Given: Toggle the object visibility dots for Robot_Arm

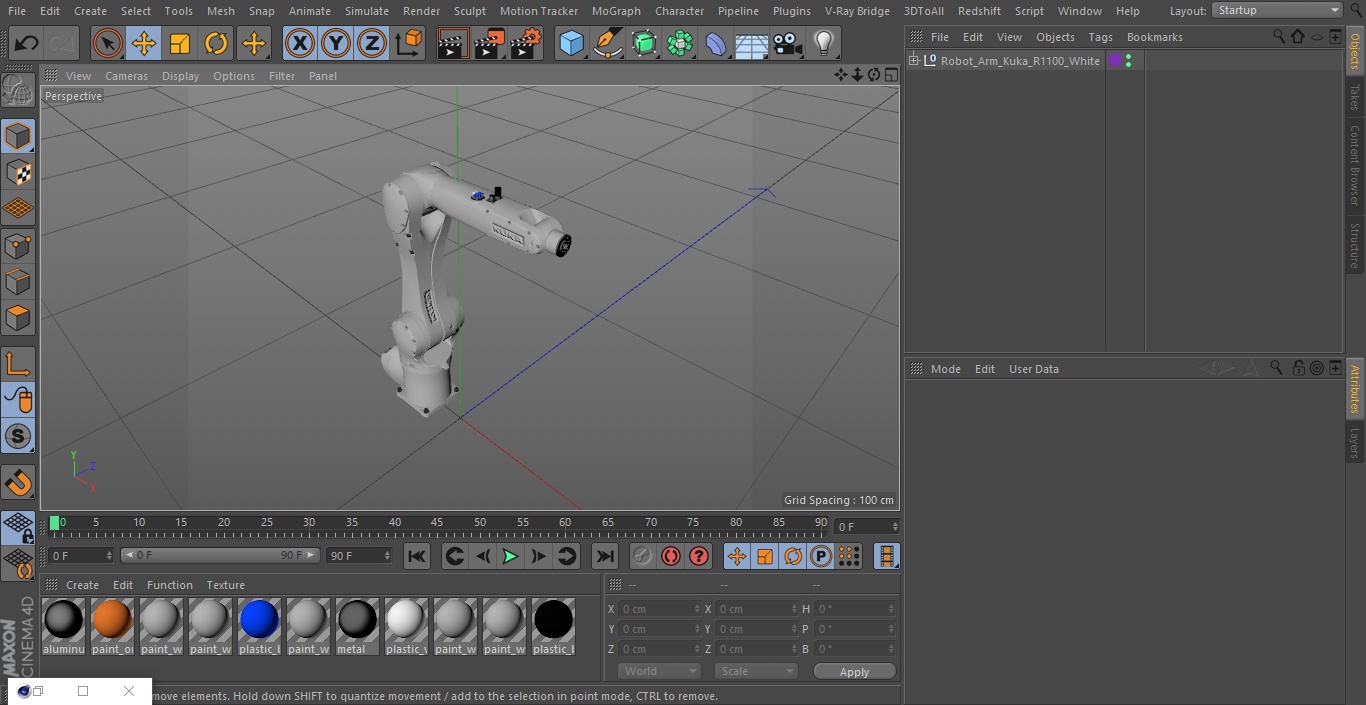Looking at the screenshot, I should [x=1129, y=61].
